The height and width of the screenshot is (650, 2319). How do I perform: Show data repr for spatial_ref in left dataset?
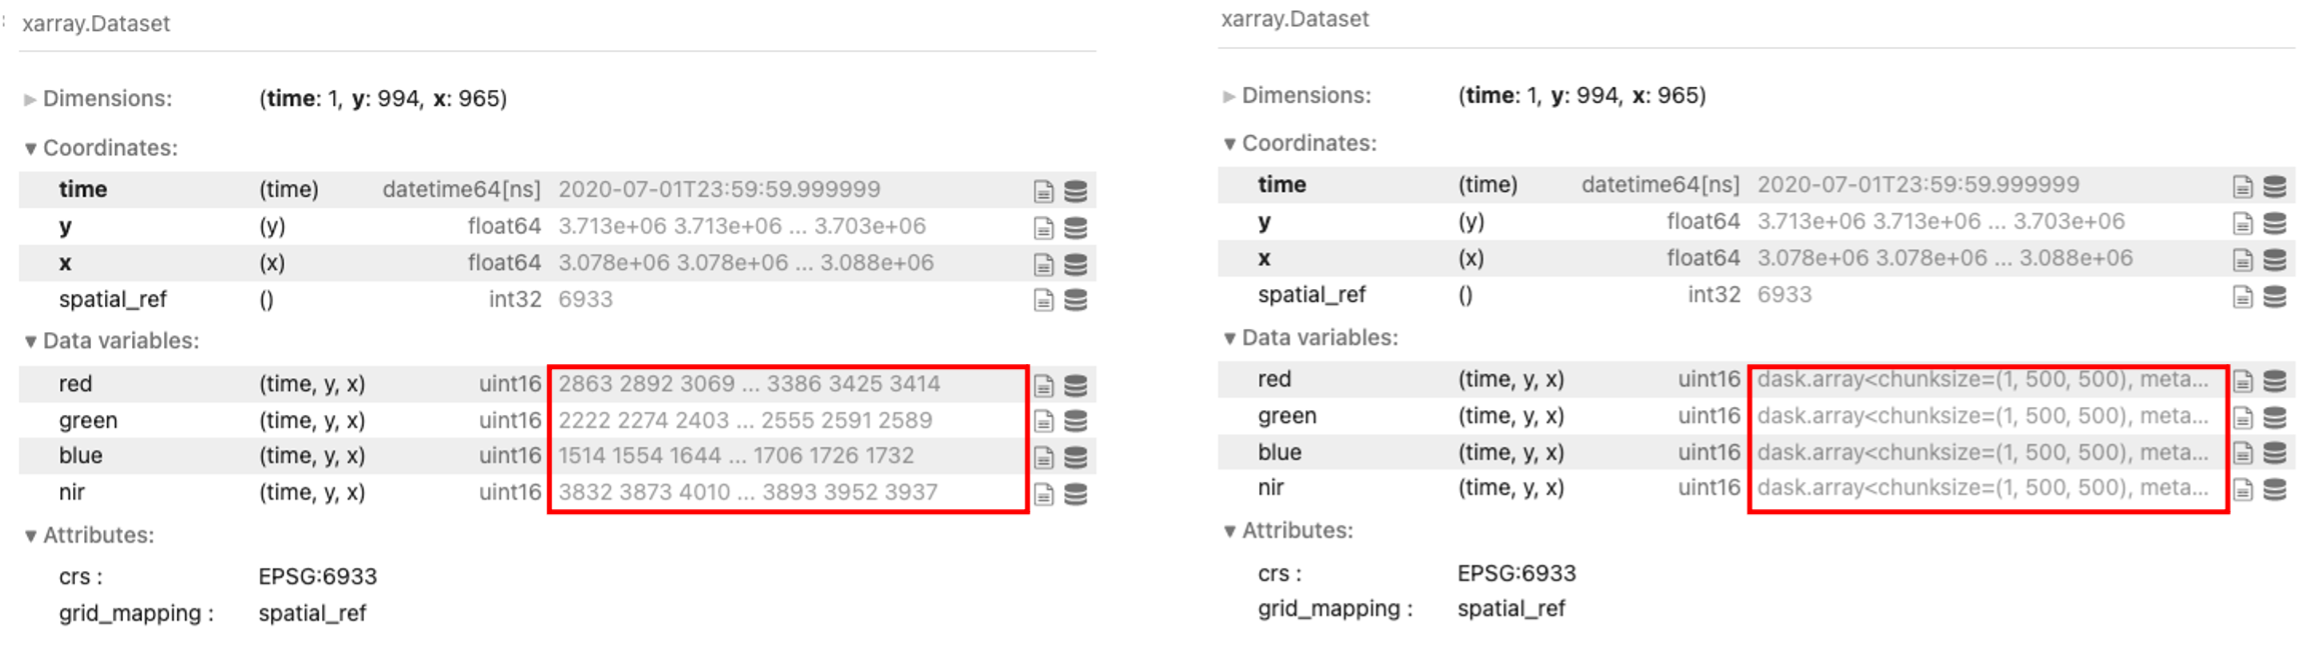pos(1075,300)
